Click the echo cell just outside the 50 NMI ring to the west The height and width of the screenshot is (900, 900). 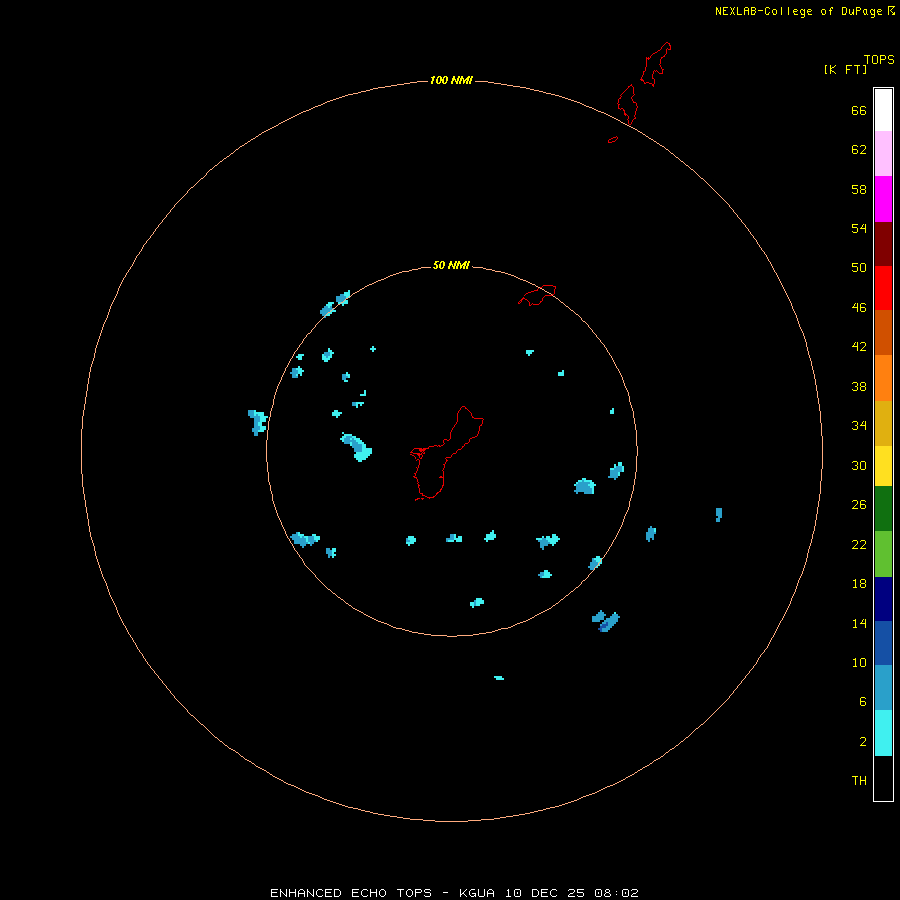258,422
